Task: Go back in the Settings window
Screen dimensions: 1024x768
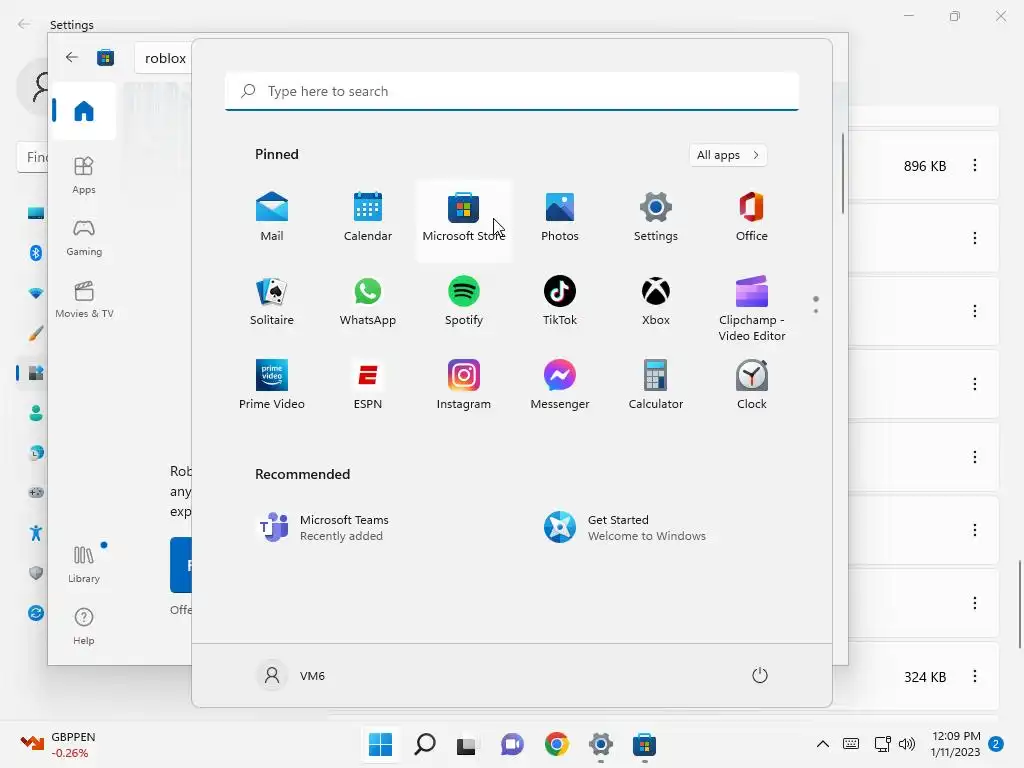Action: click(24, 24)
